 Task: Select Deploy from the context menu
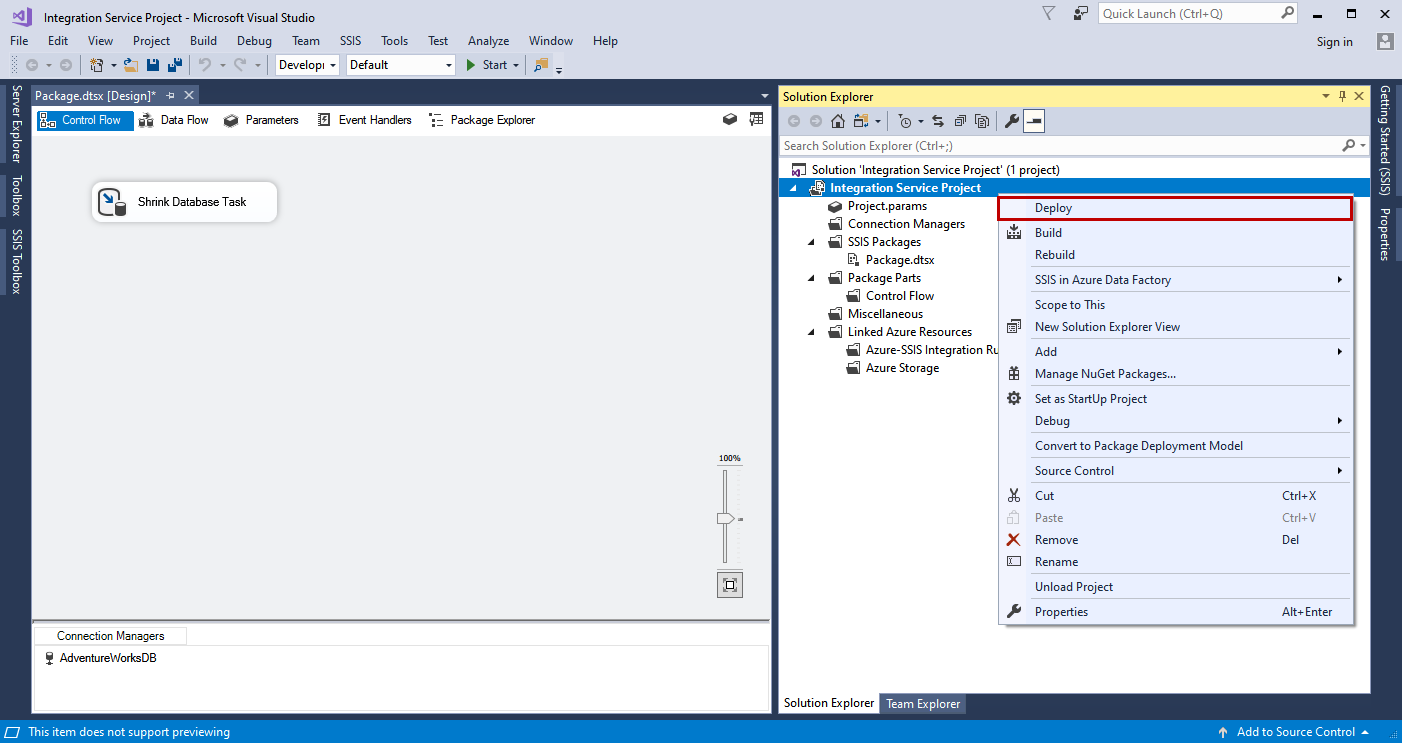(1053, 208)
